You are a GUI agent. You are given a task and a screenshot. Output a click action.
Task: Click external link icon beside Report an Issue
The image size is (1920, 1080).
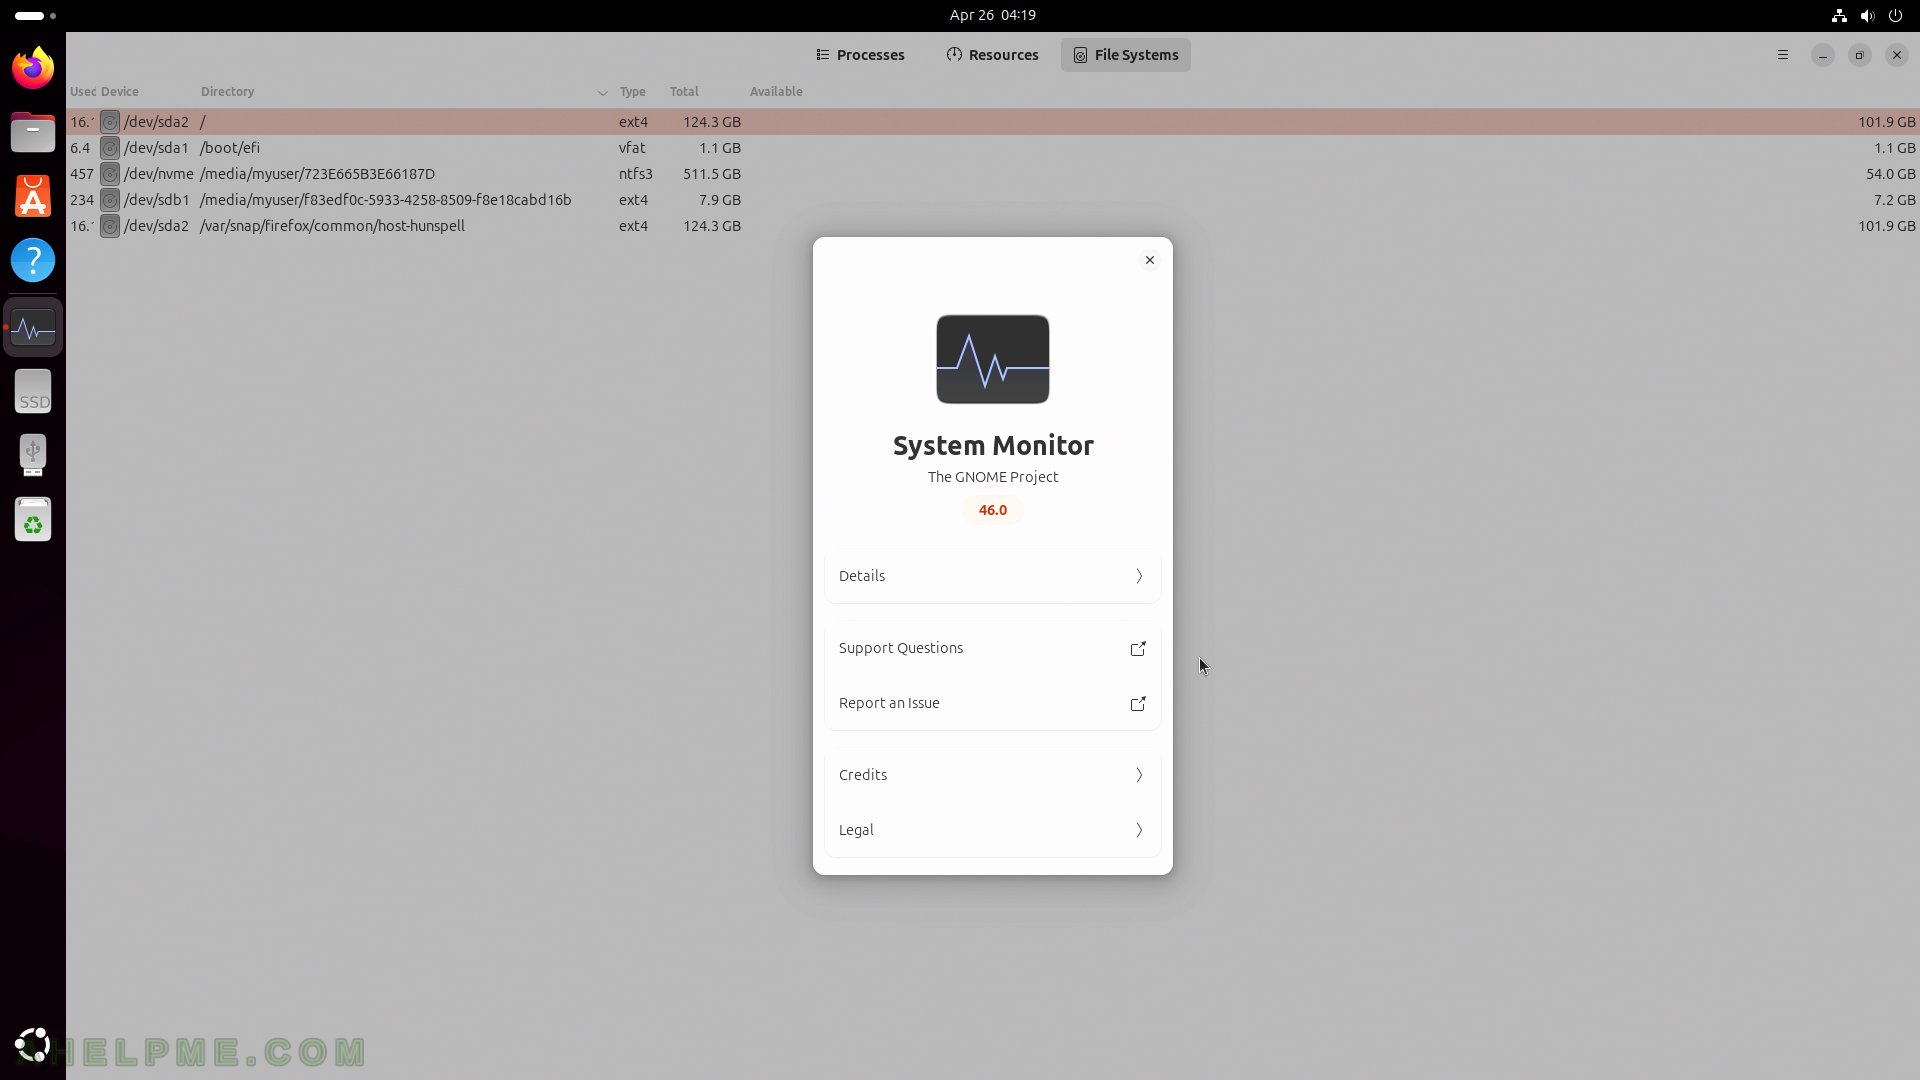click(x=1138, y=703)
